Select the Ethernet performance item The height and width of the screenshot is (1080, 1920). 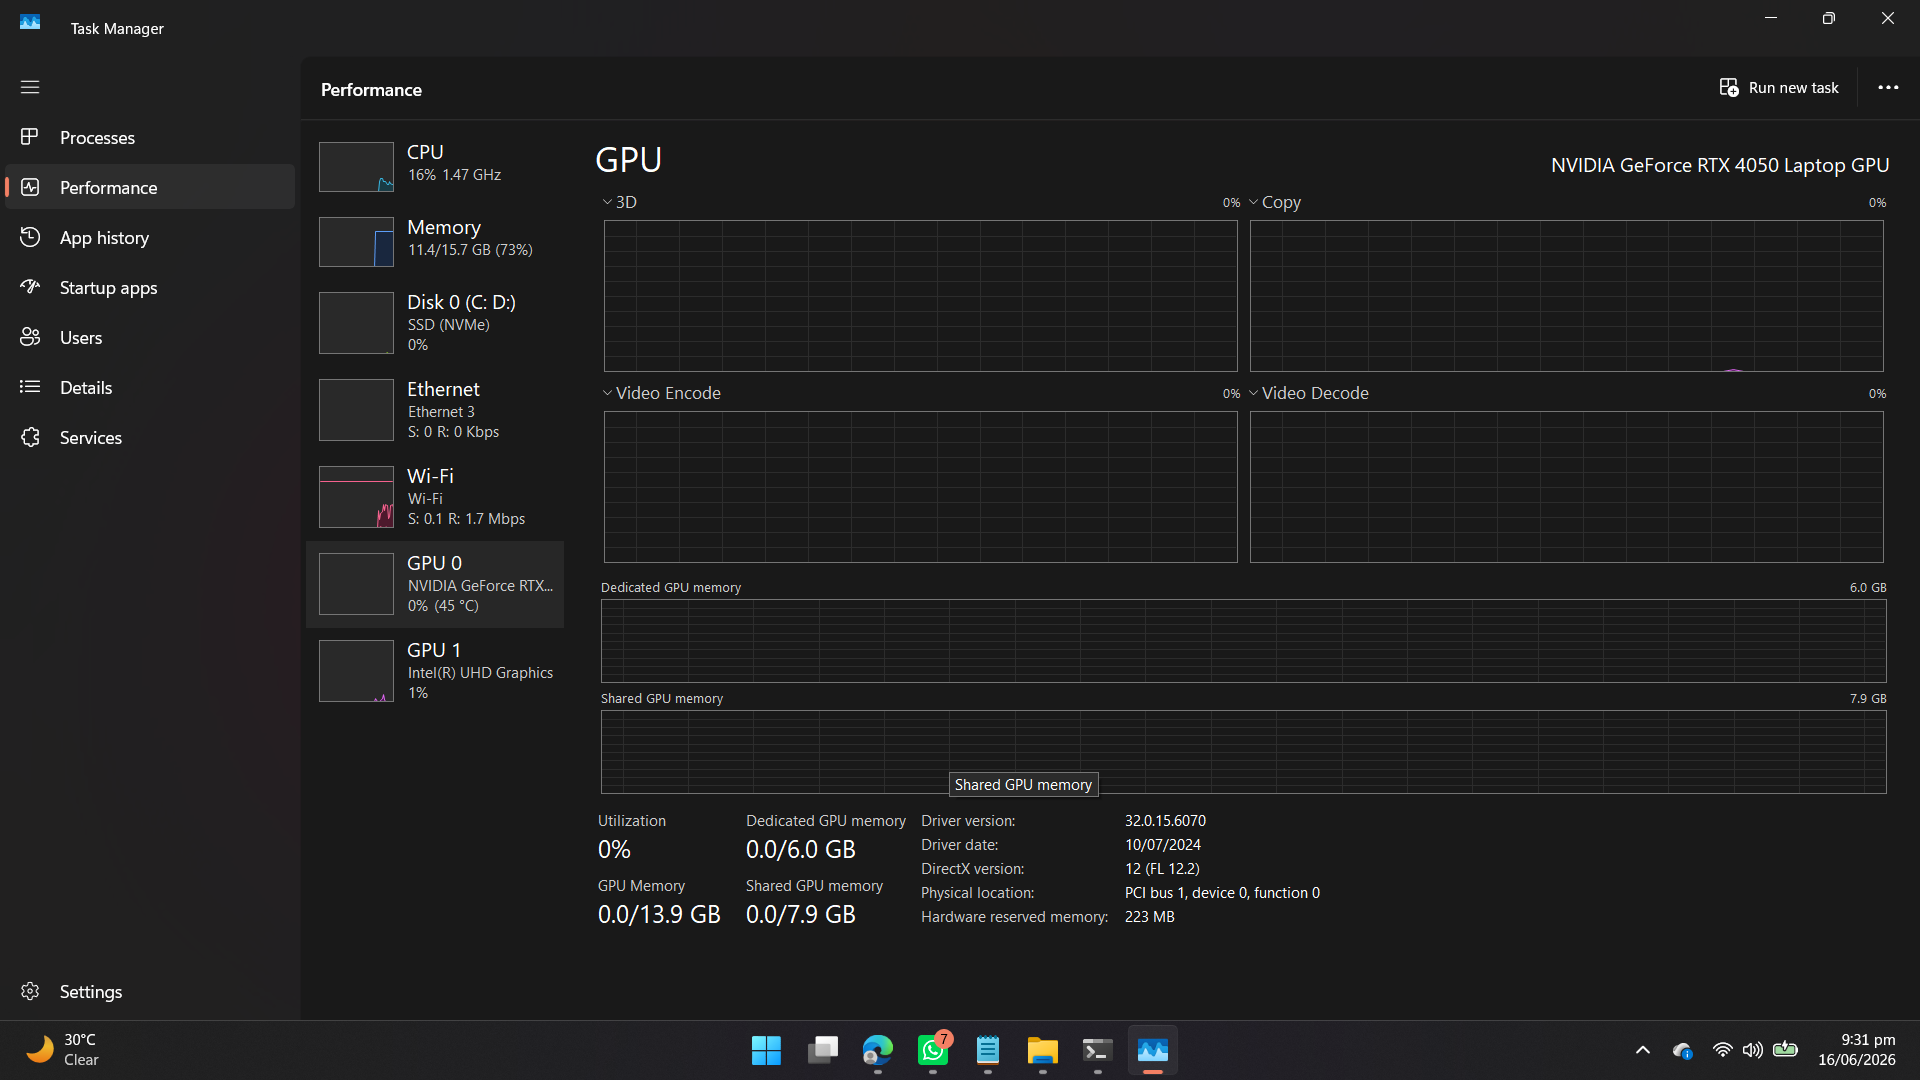tap(435, 410)
